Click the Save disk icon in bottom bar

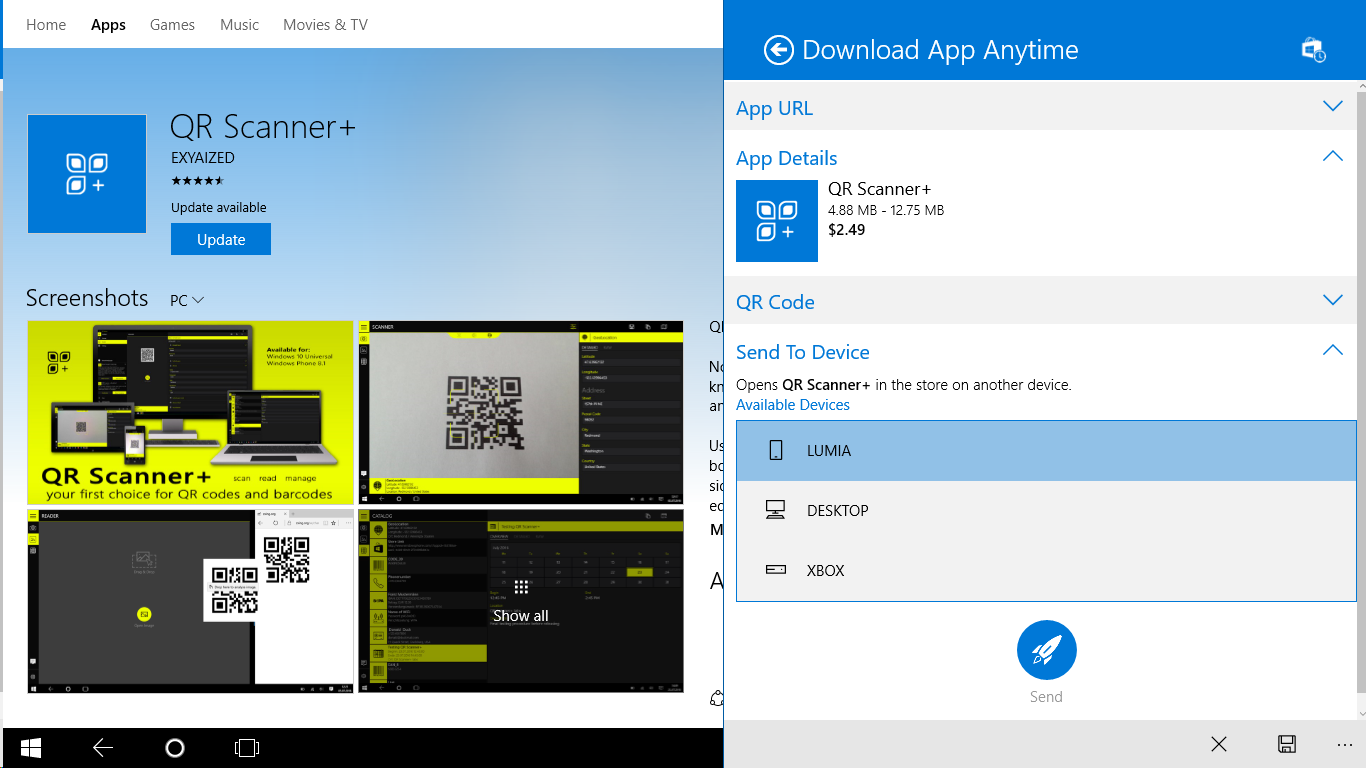pyautogui.click(x=1287, y=744)
